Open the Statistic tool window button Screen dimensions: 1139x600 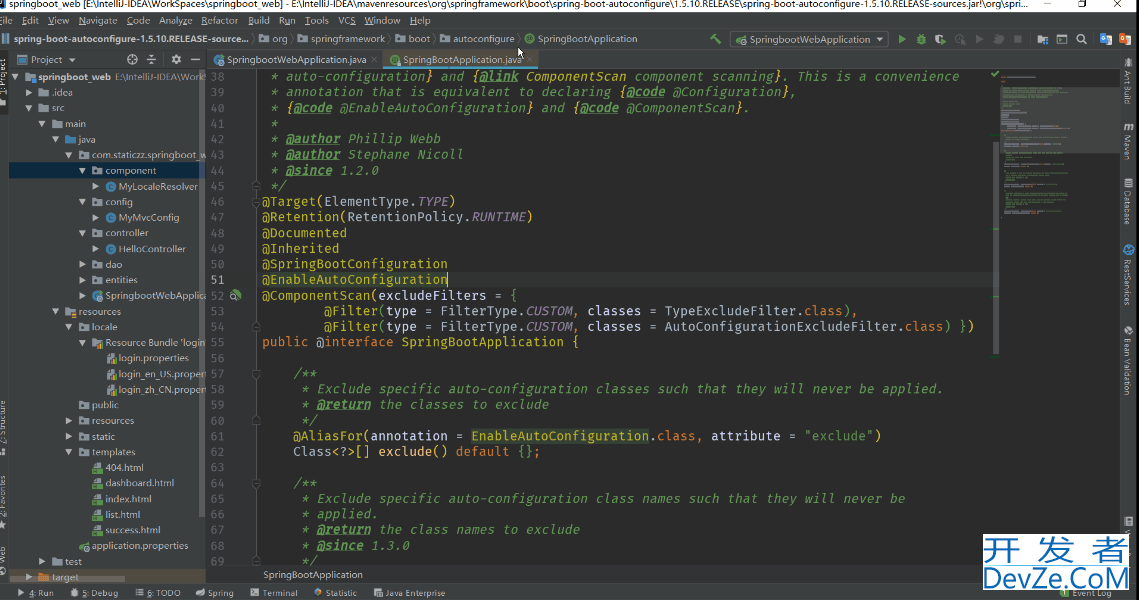(335, 593)
